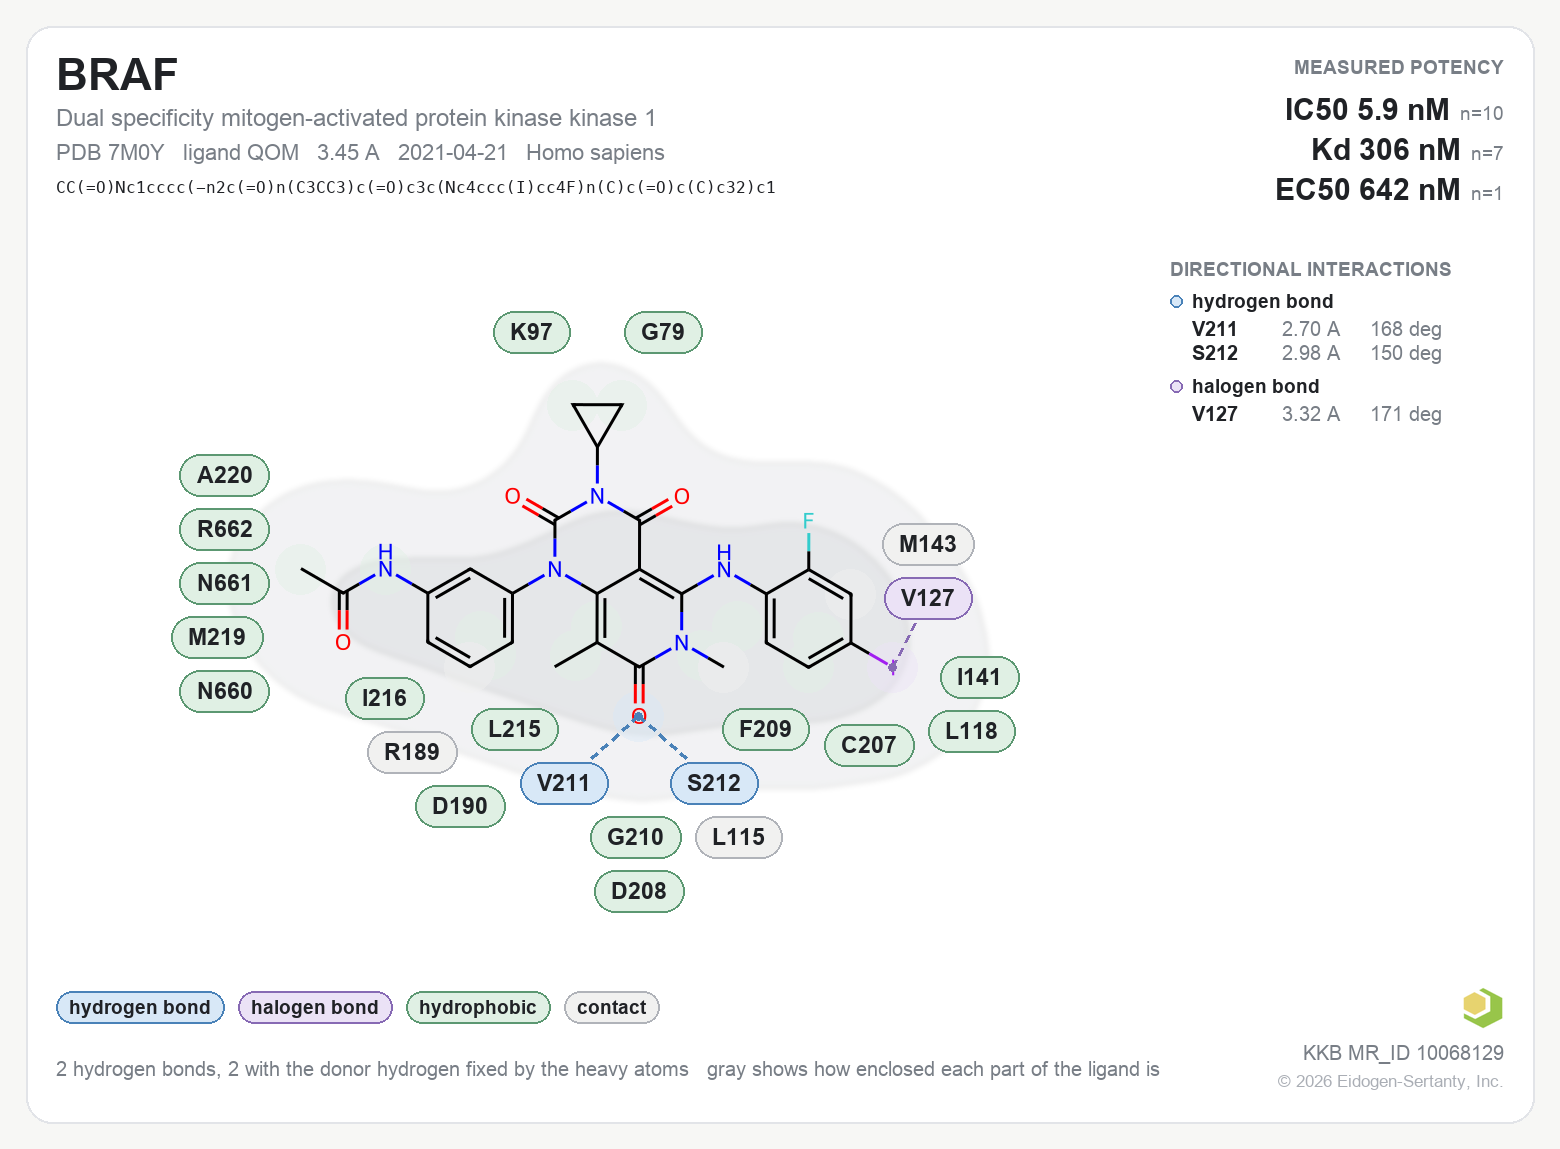Screen dimensions: 1560x1149
Task: Select the EC50 642 nM potency value
Action: (x=1368, y=190)
